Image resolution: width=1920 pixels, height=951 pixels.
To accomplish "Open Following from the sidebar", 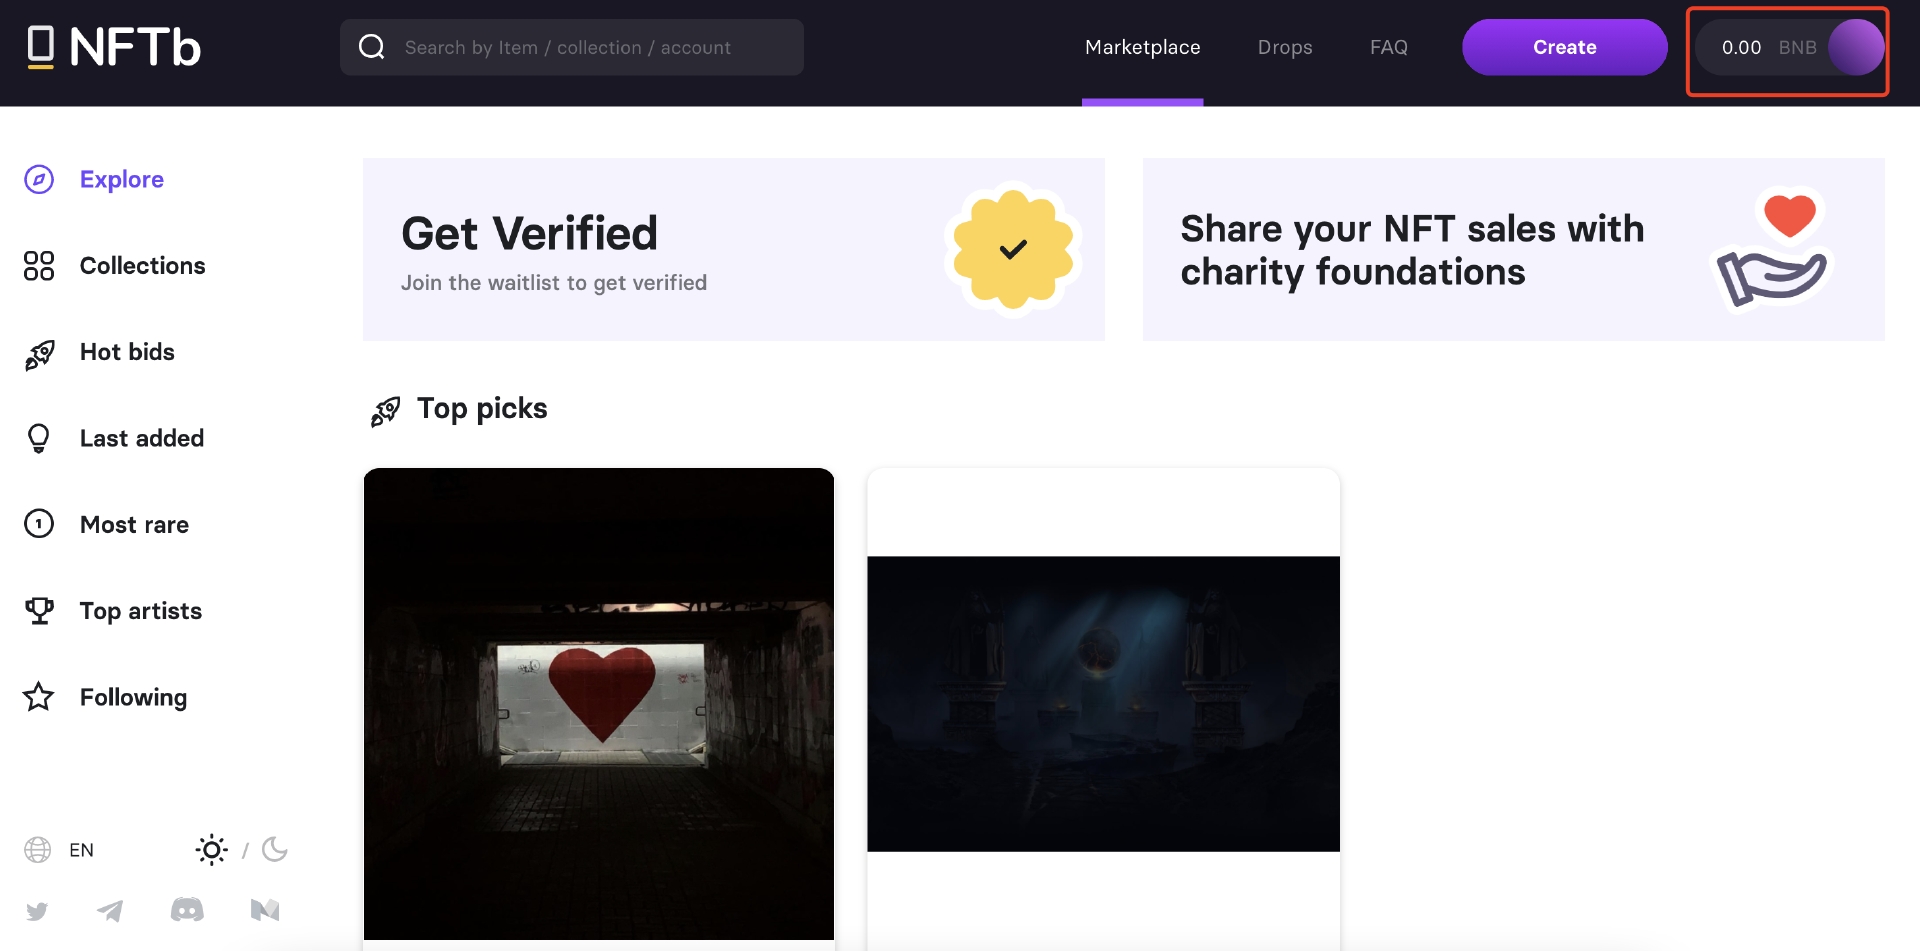I will point(134,697).
